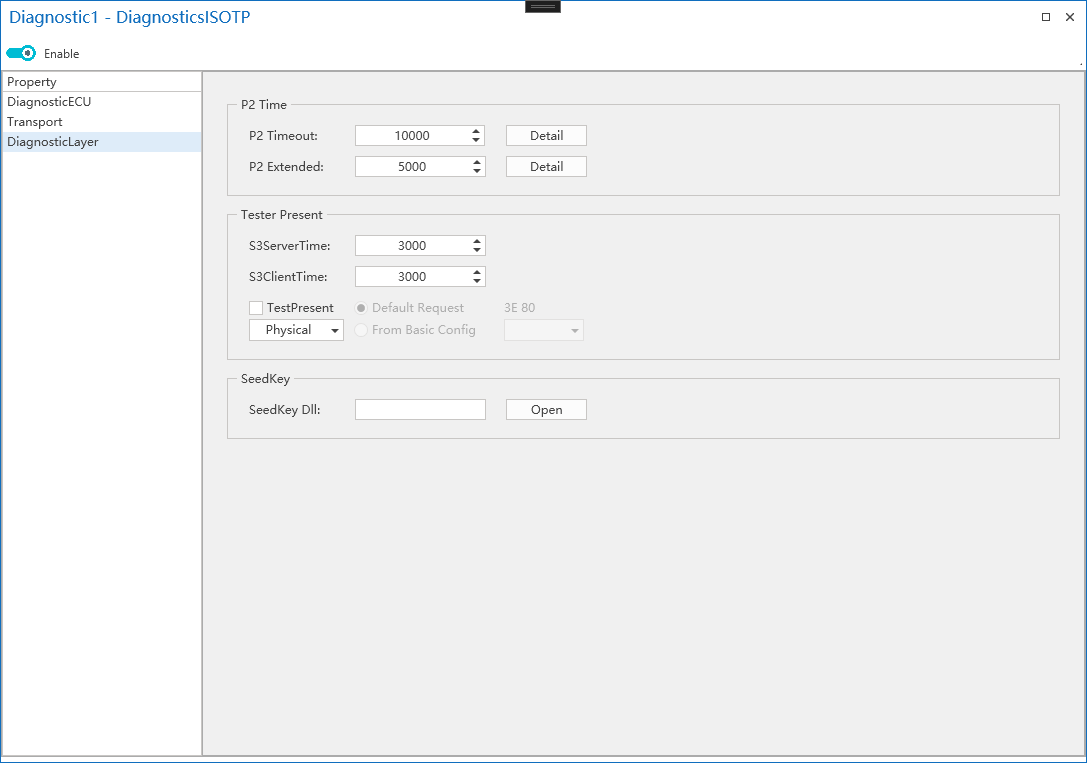The image size is (1087, 763).
Task: Increase S3ClientTime value with up arrow
Action: coord(477,272)
